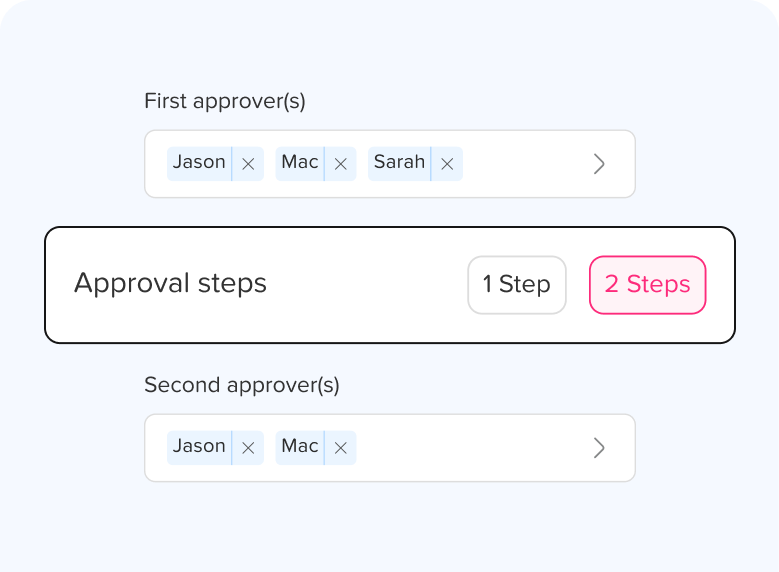Expand the second approver(s) chevron
Image resolution: width=779 pixels, height=572 pixels.
599,448
